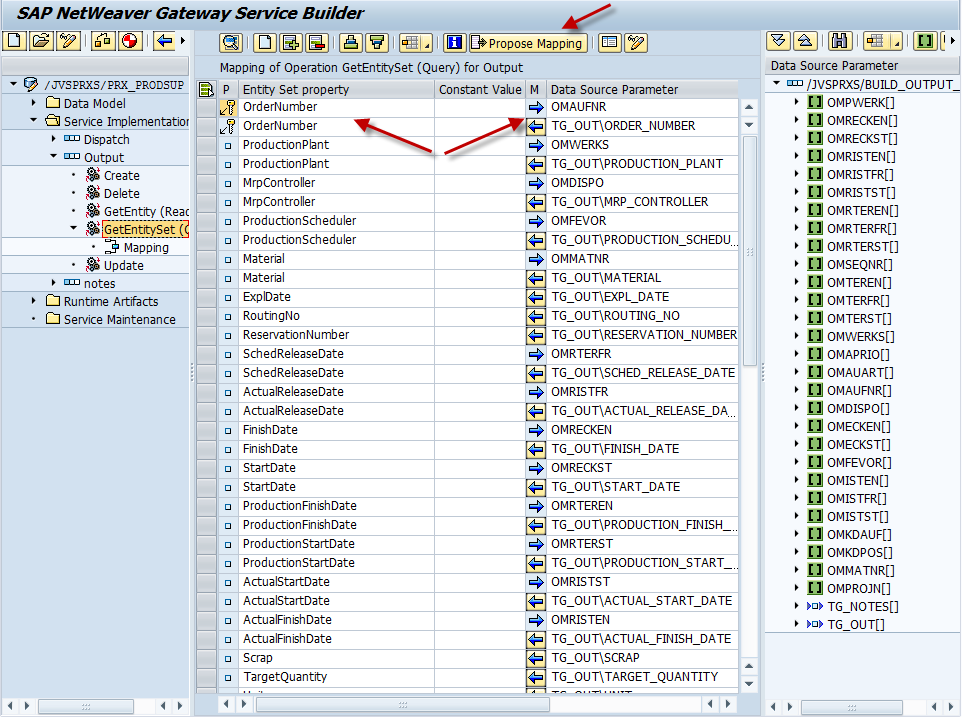Click the mapping arrow for OMWERKS row
This screenshot has width=962, height=718.
coord(536,145)
